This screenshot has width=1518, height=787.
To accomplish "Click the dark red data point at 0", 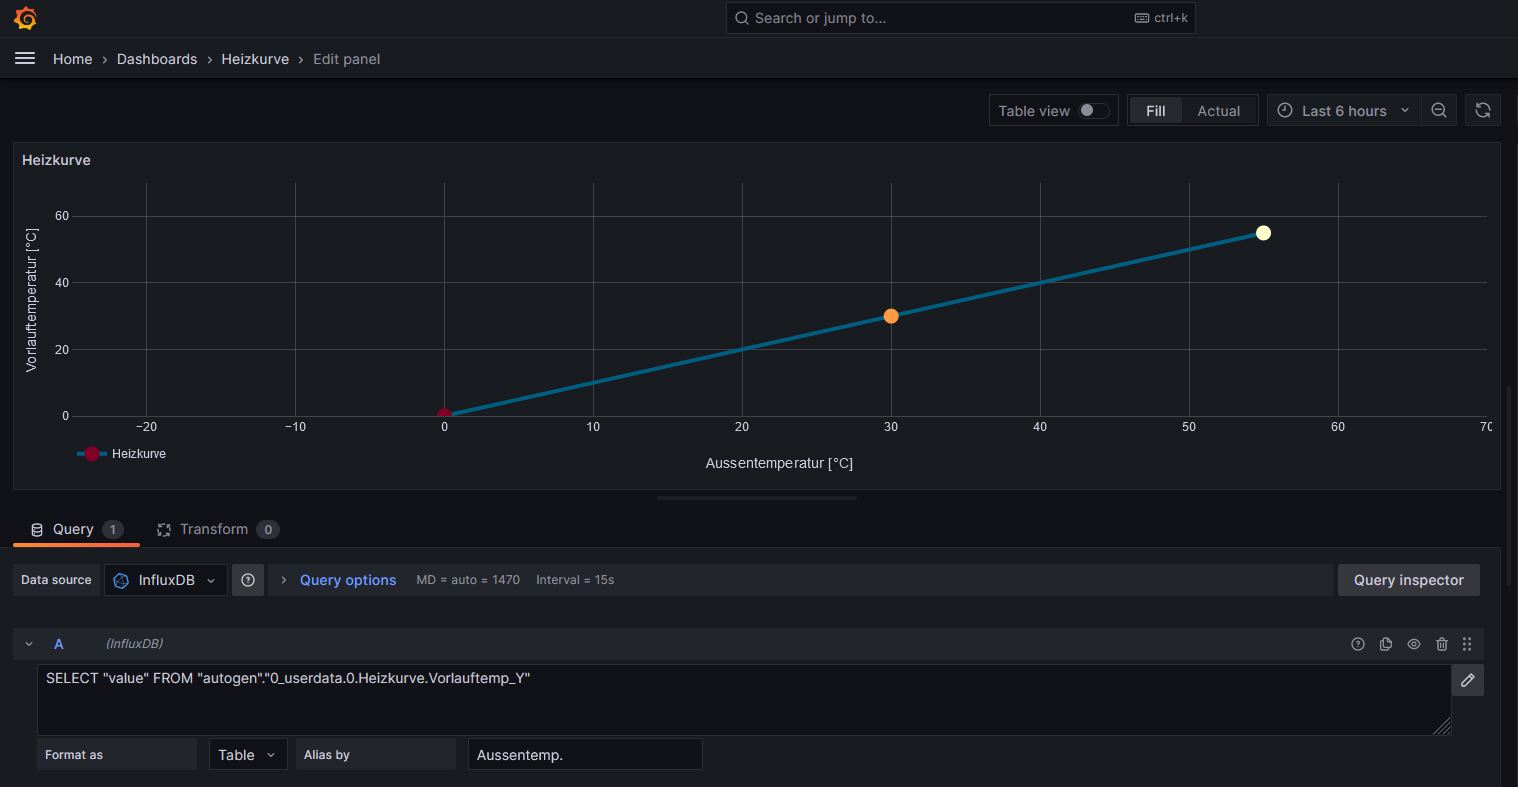I will [x=444, y=414].
